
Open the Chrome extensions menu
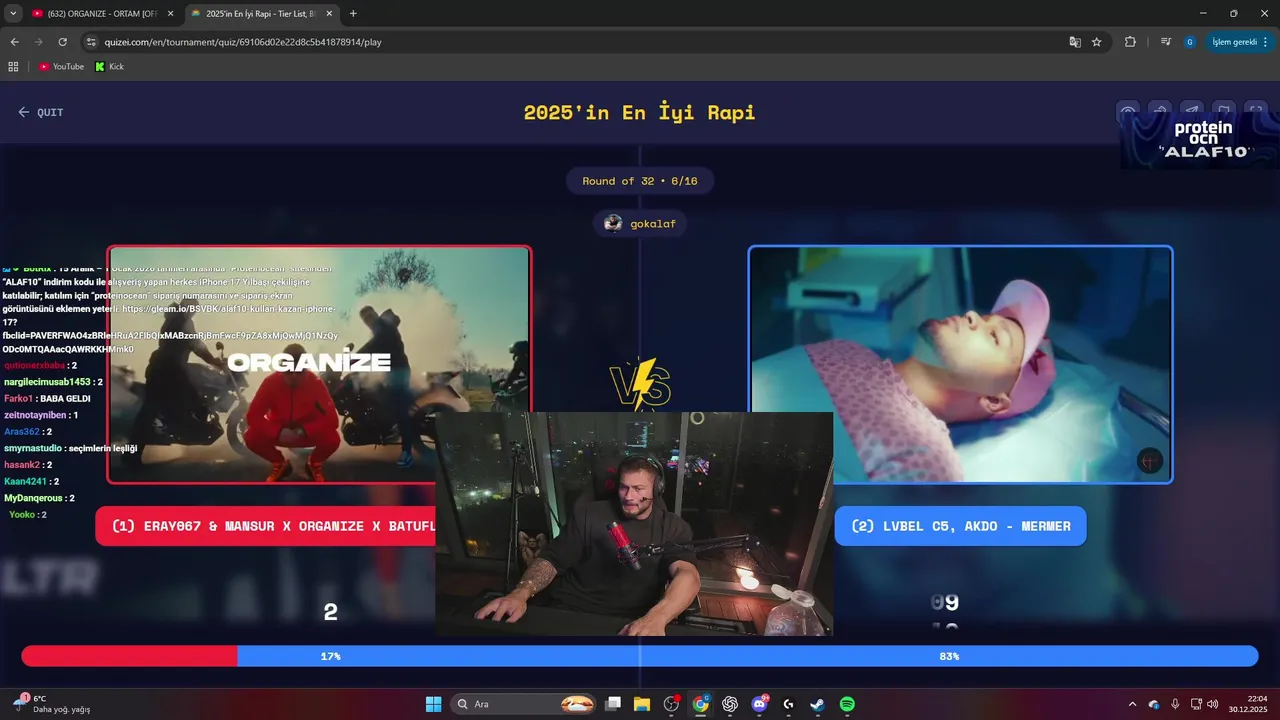[1131, 42]
